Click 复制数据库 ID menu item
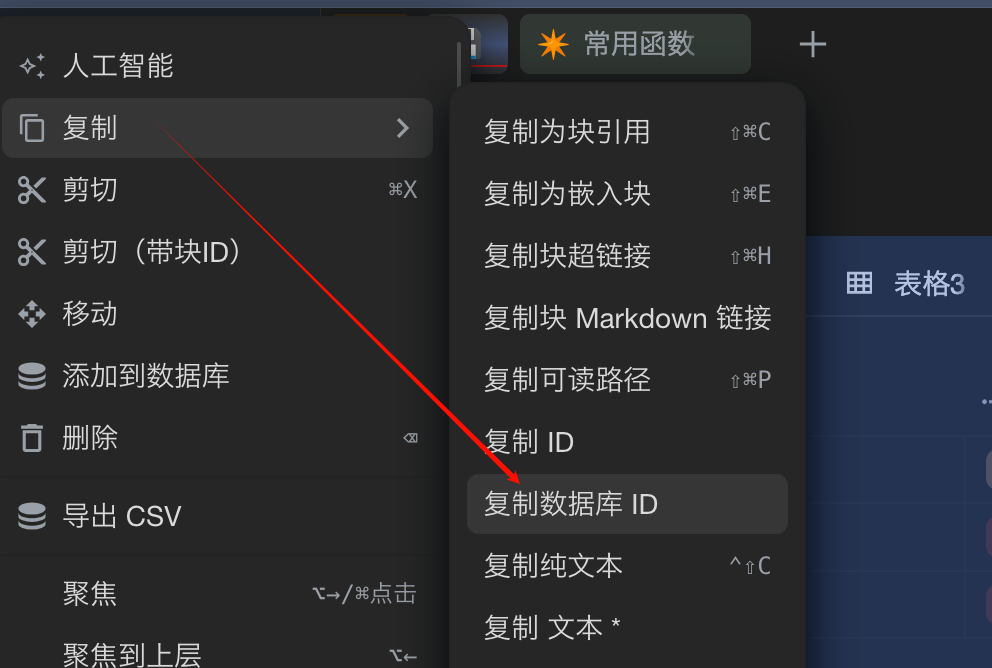 tap(627, 504)
